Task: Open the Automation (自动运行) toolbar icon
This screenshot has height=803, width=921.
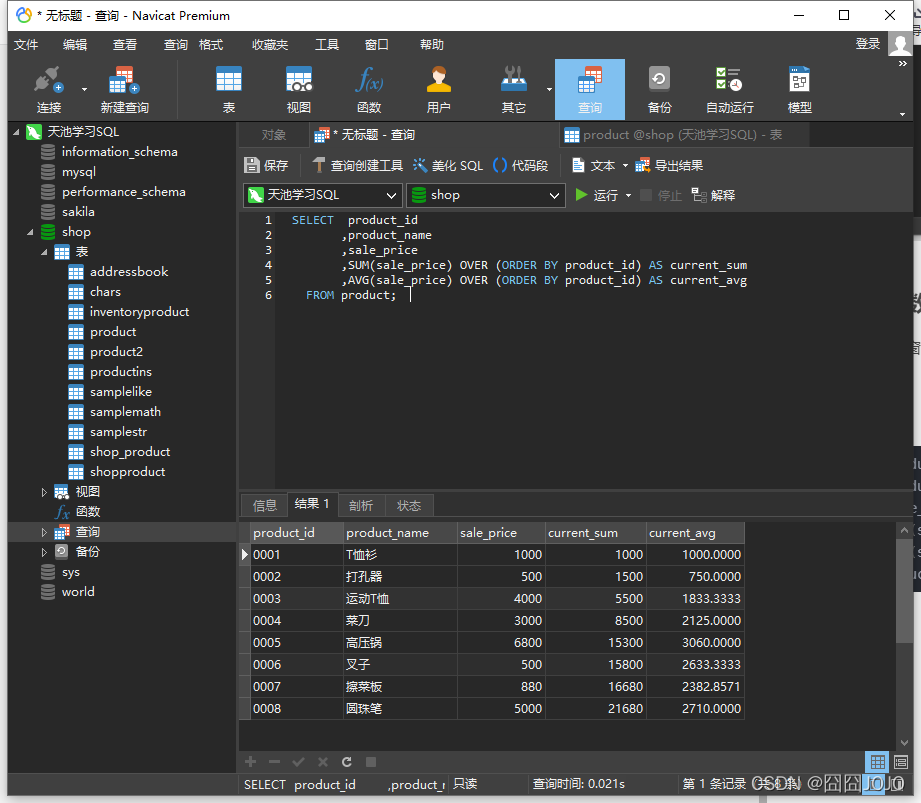Action: (x=730, y=90)
